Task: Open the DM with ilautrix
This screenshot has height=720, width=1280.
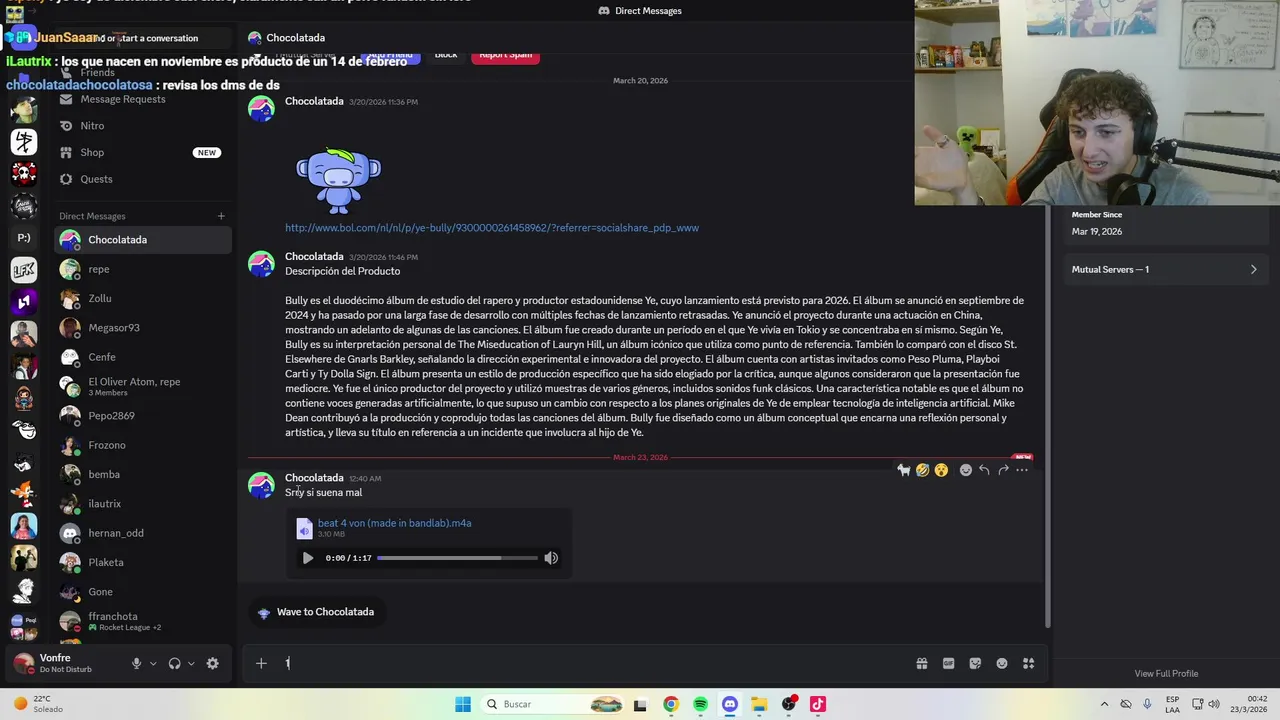Action: pyautogui.click(x=142, y=504)
